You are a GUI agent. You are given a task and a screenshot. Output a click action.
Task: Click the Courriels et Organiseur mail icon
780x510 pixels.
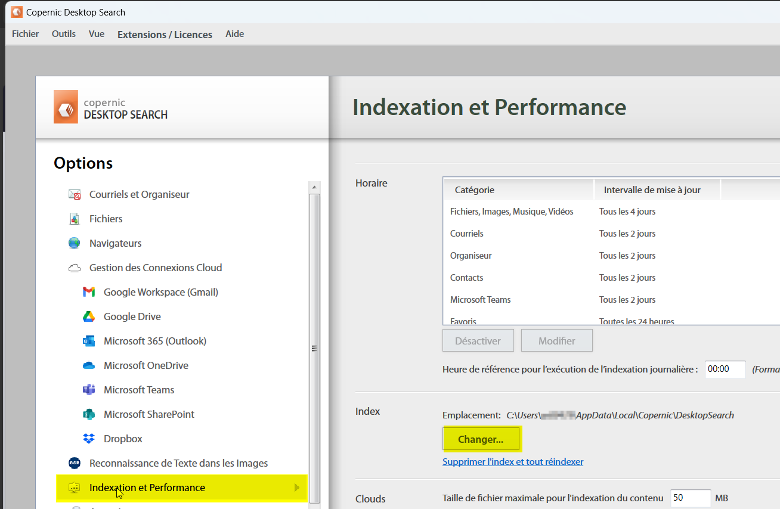(x=74, y=195)
